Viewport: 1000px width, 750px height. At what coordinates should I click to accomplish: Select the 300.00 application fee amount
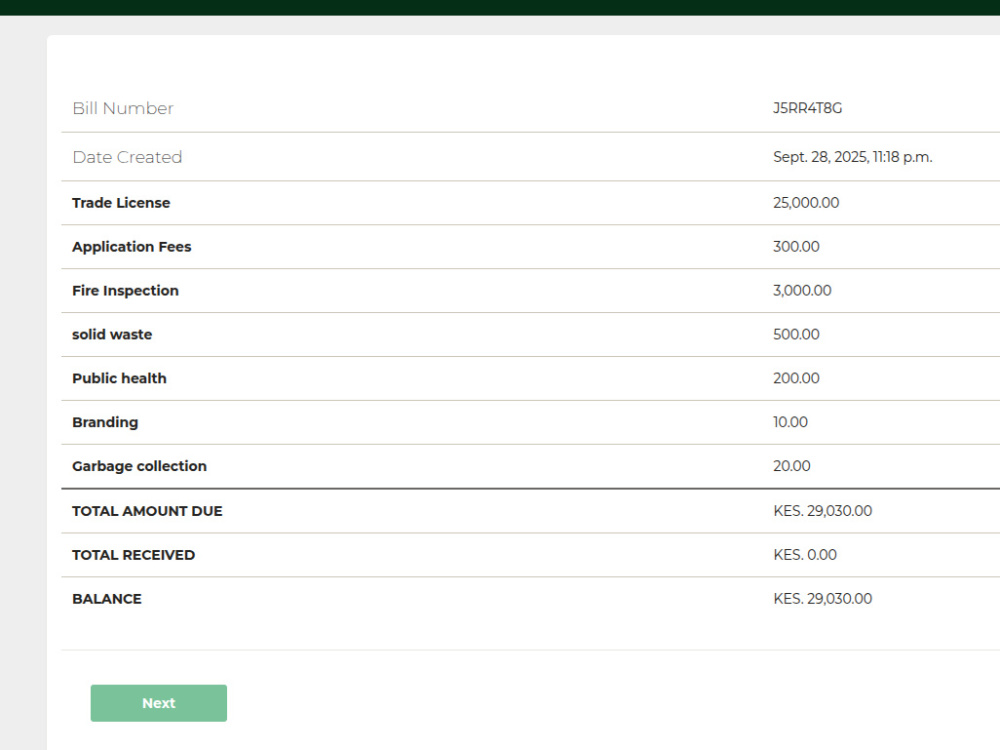tap(797, 247)
